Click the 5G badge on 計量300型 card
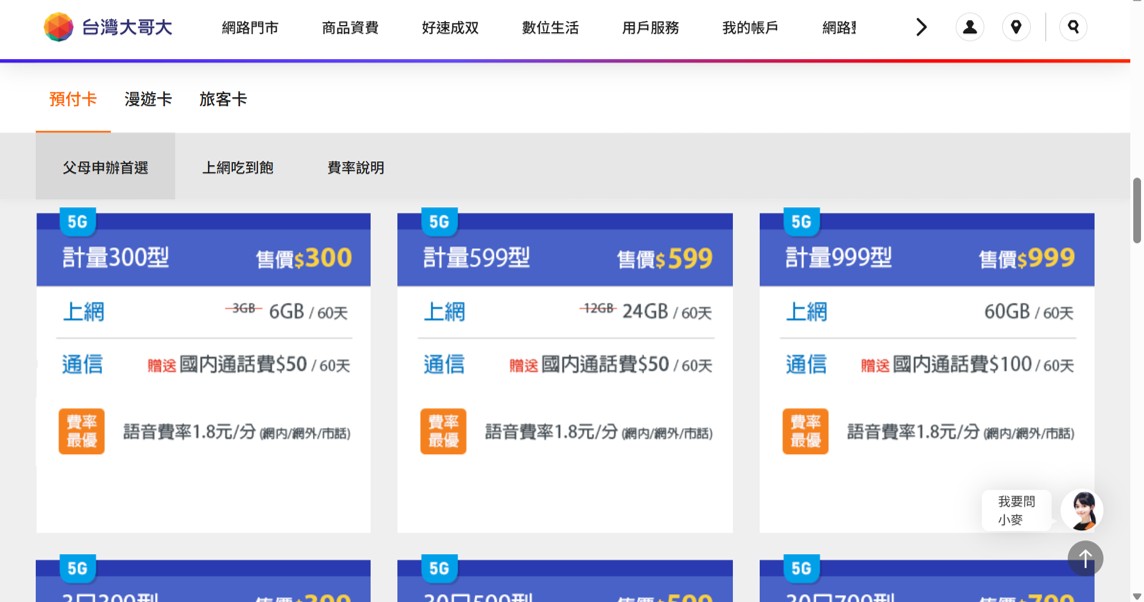Screen dimensions: 1144x602 tap(77, 222)
